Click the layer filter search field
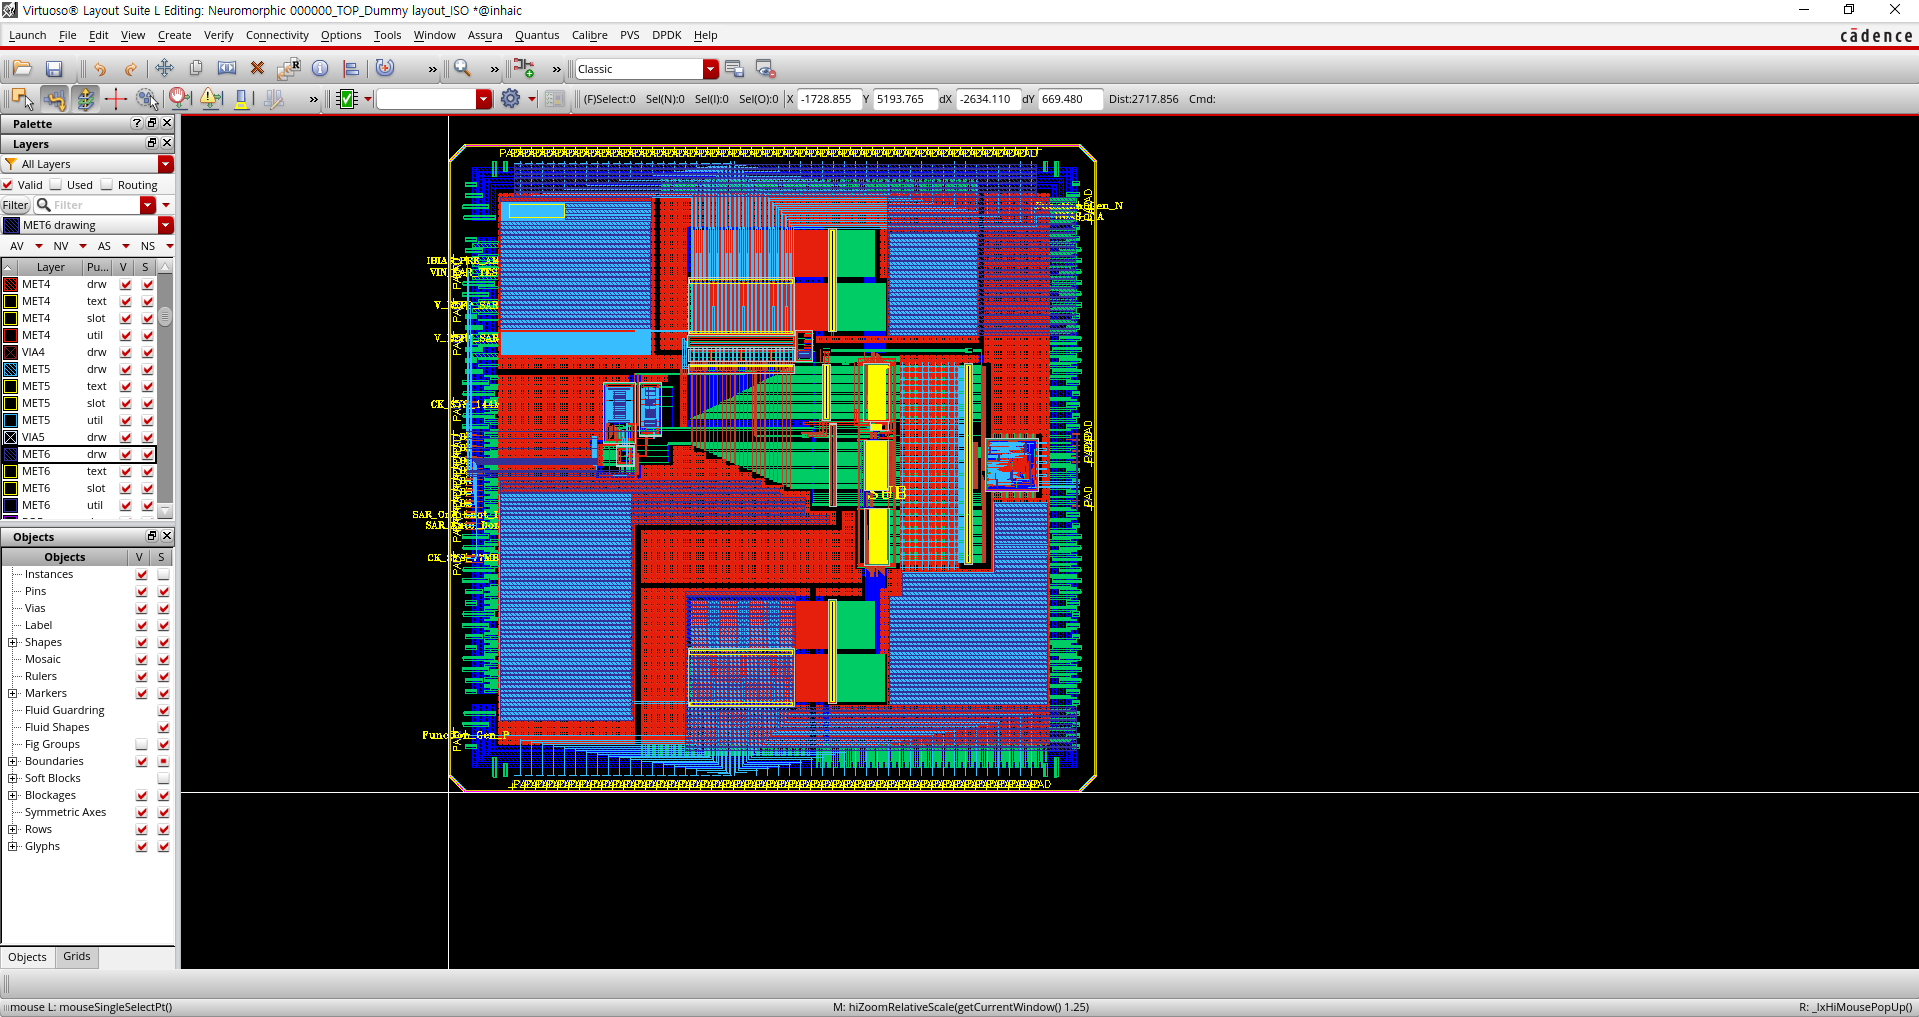The height and width of the screenshot is (1017, 1919). tap(95, 205)
